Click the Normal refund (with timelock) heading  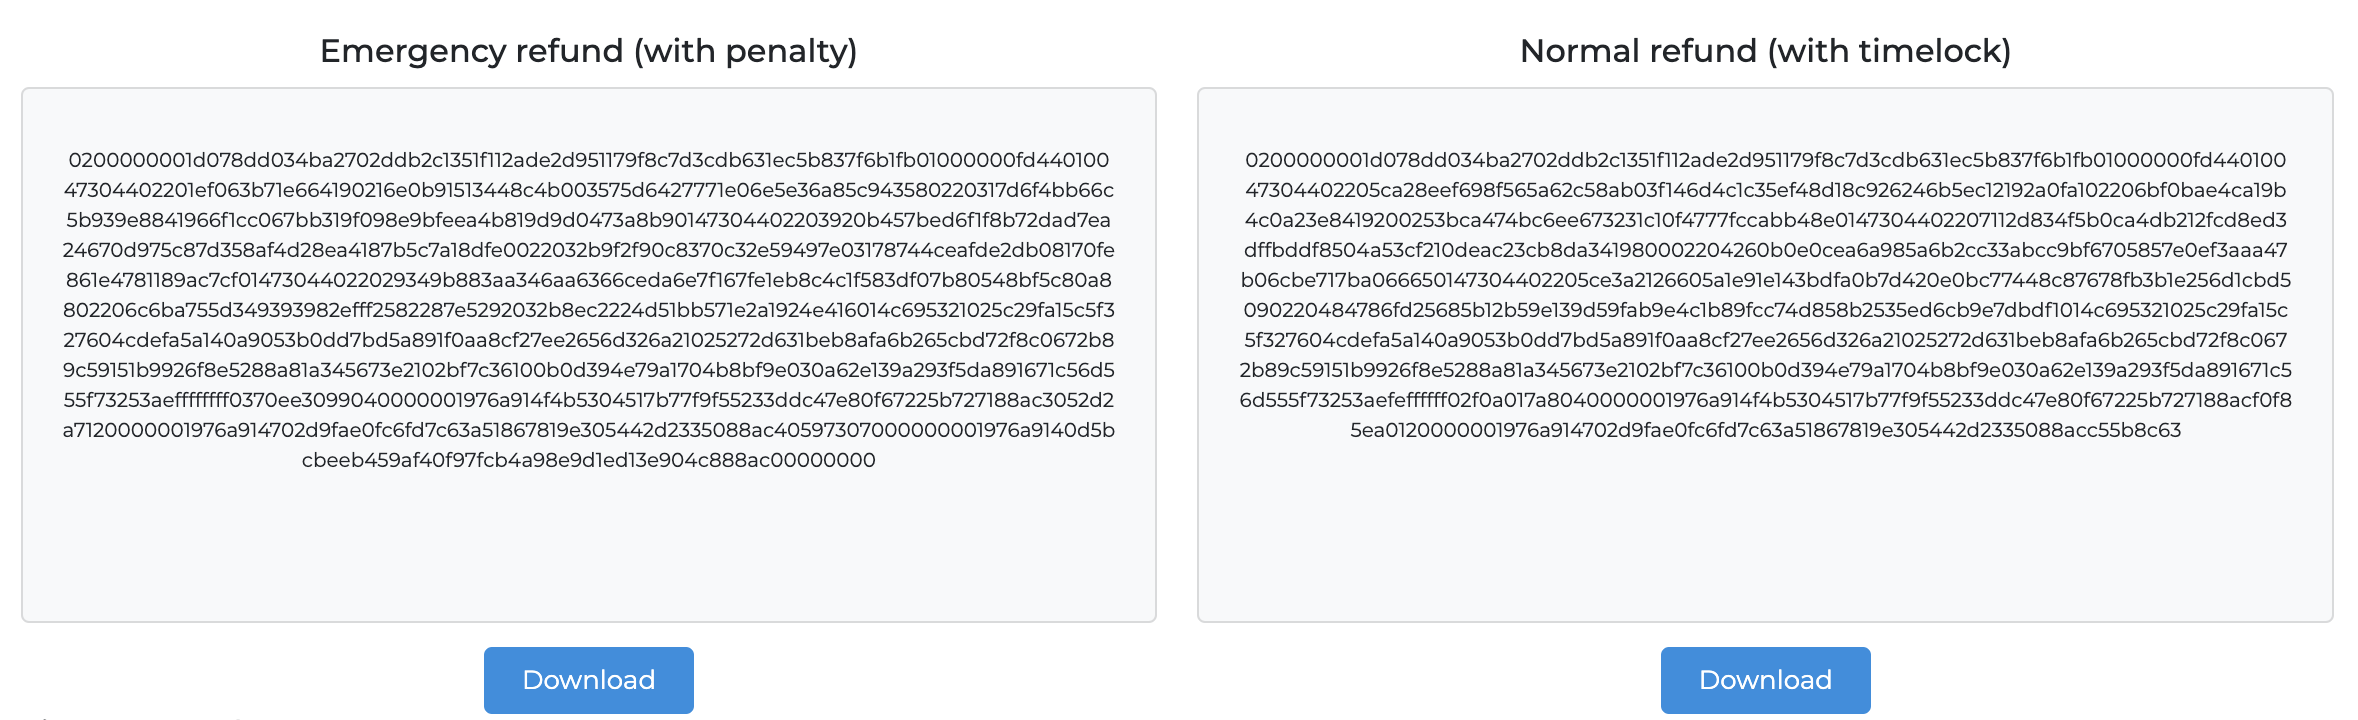[1766, 51]
